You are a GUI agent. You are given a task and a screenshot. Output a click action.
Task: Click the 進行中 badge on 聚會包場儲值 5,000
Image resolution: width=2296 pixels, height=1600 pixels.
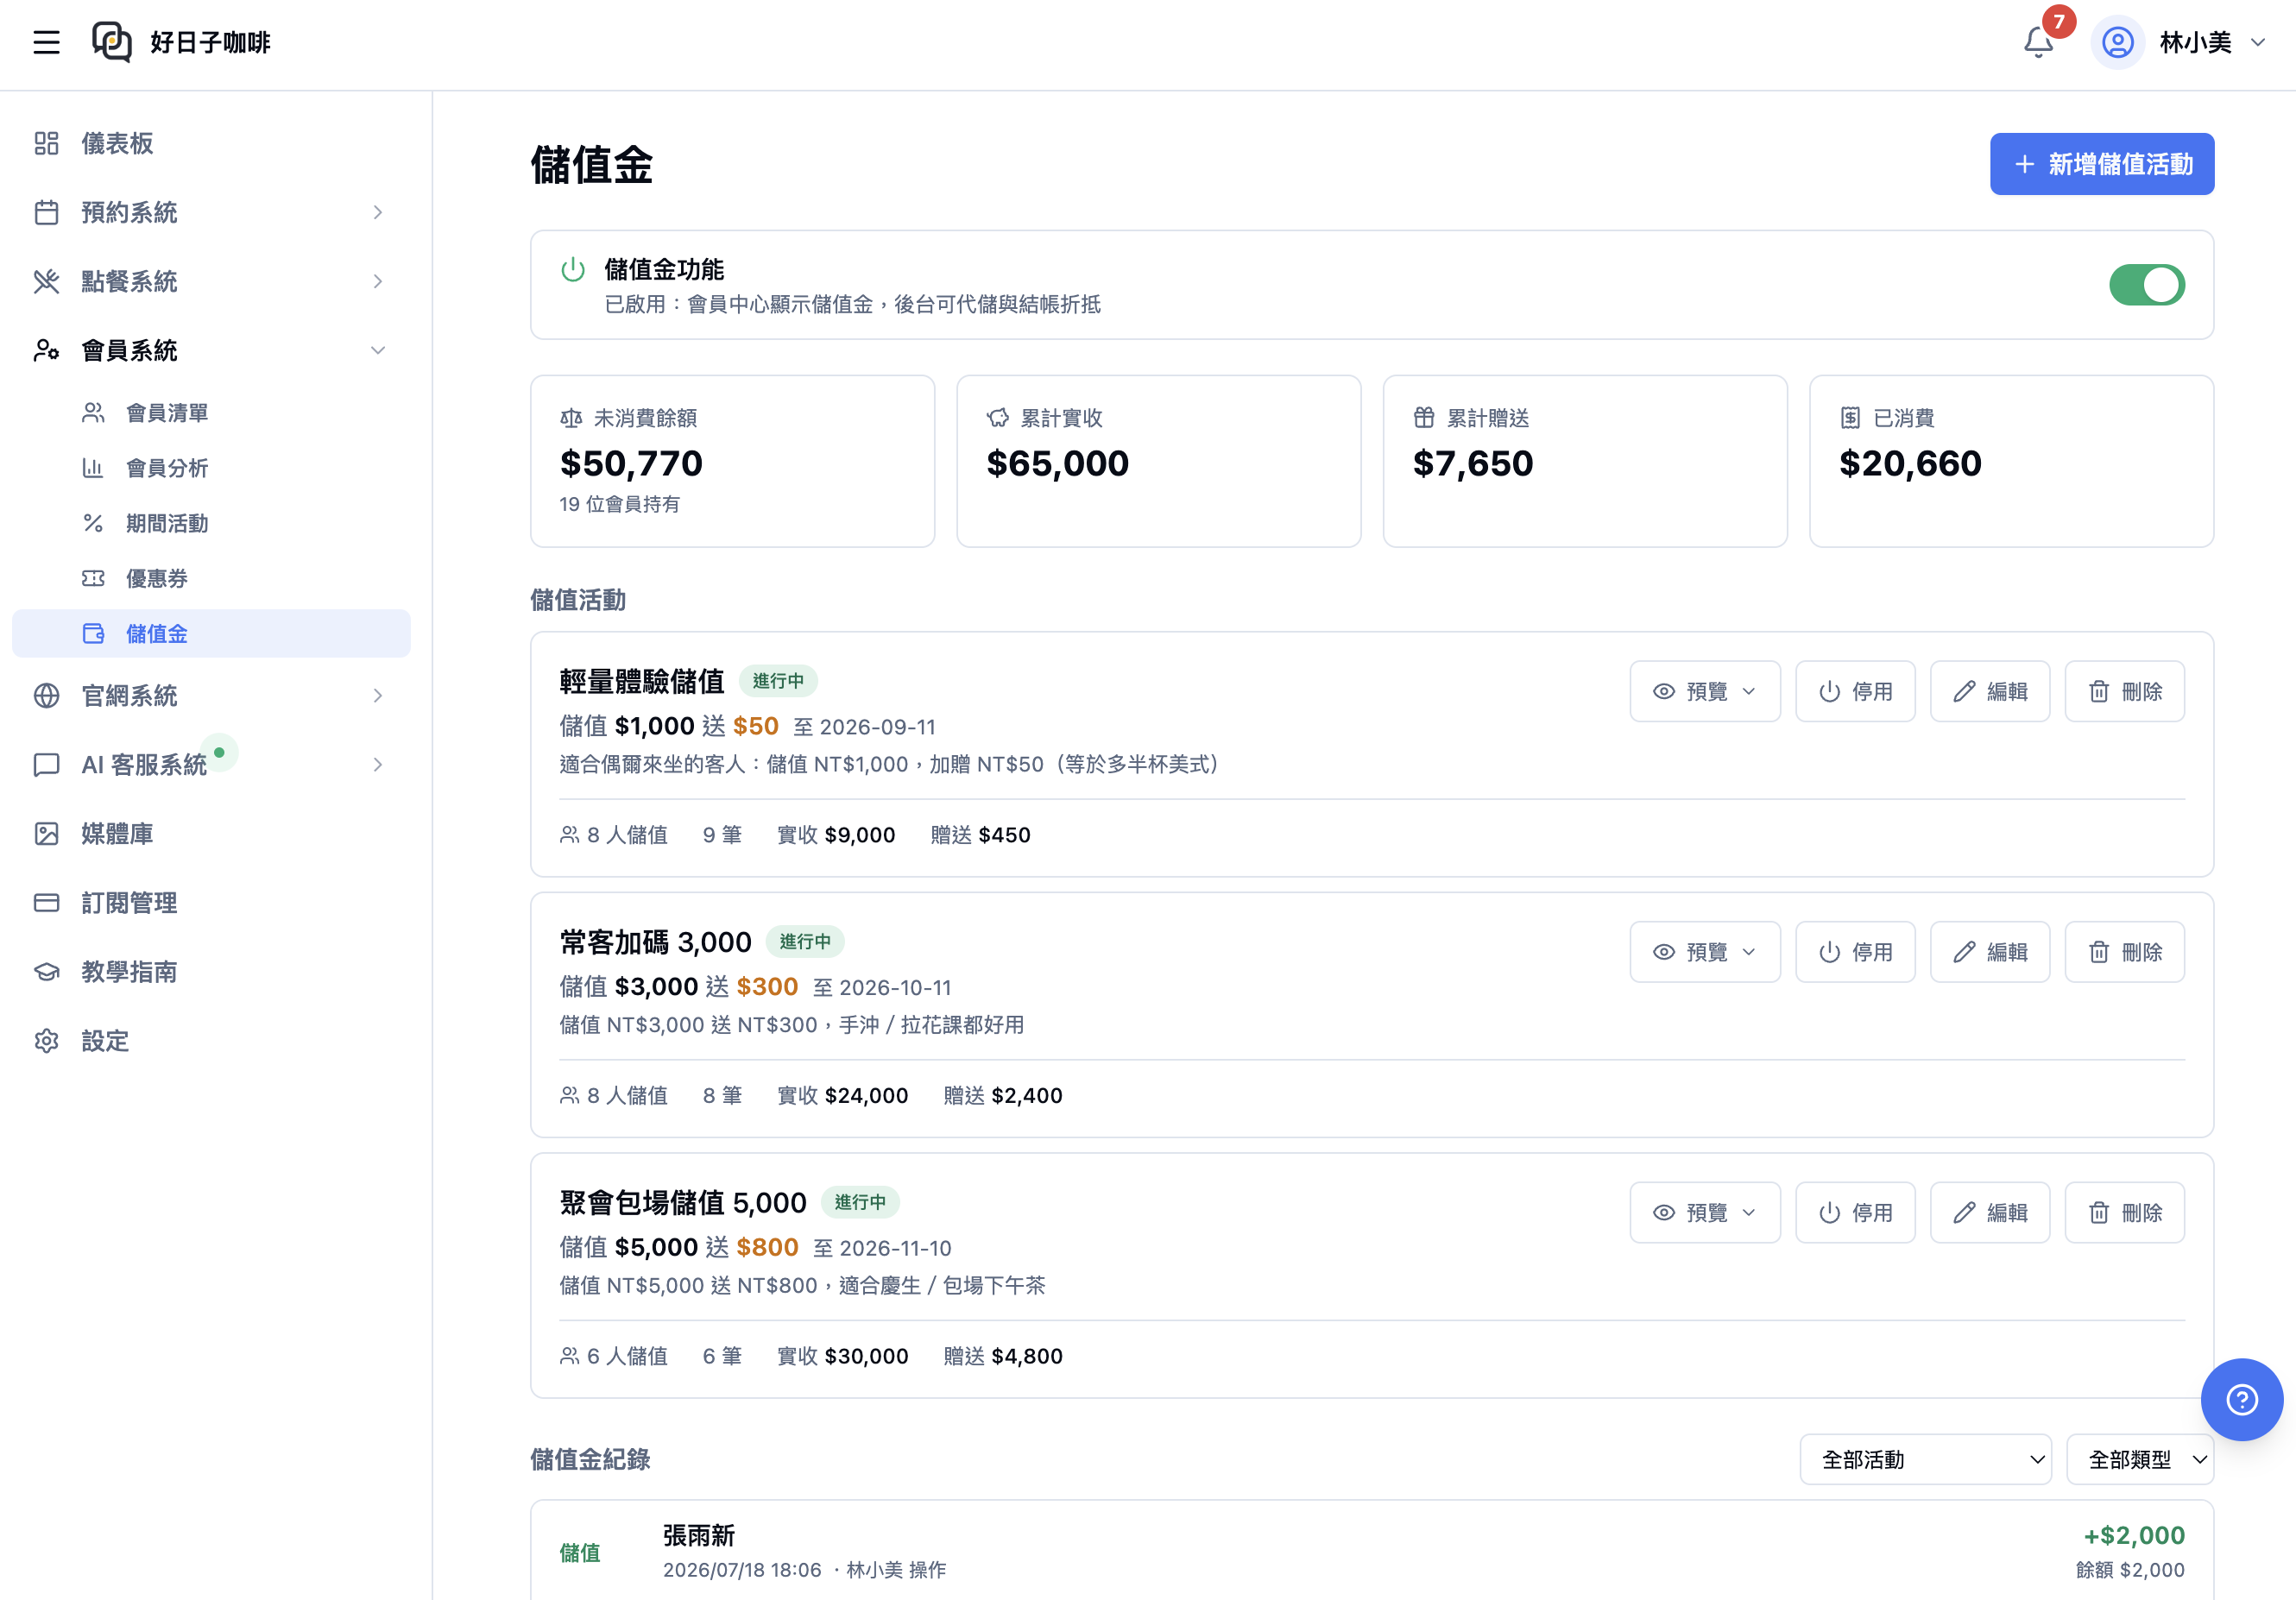860,1202
